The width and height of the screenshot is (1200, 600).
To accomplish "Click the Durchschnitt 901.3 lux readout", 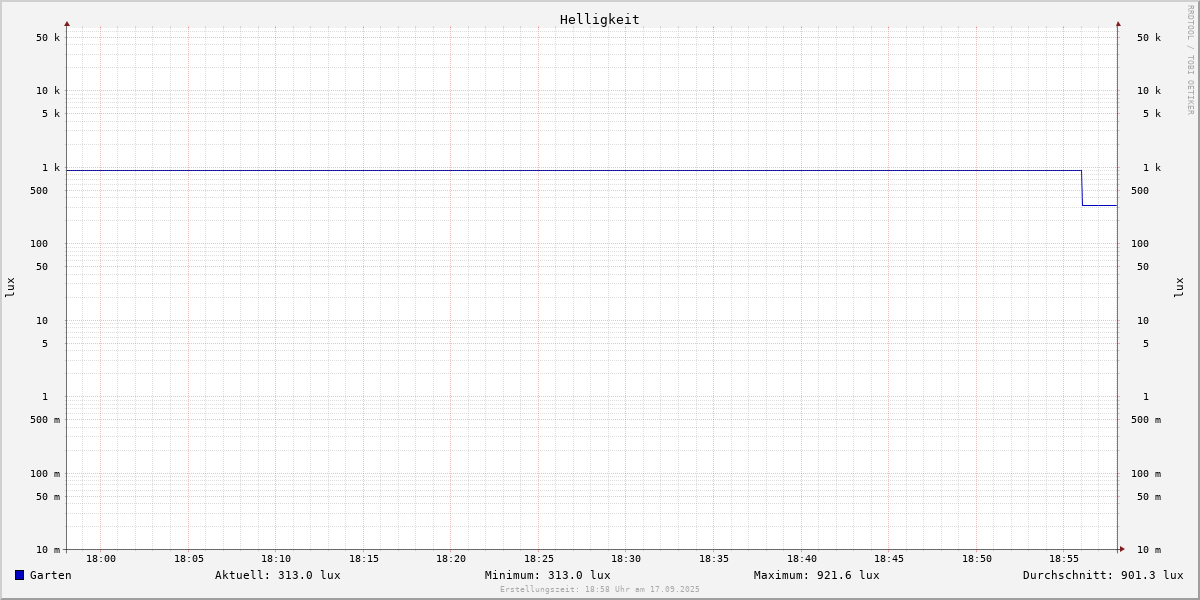I will 1102,575.
